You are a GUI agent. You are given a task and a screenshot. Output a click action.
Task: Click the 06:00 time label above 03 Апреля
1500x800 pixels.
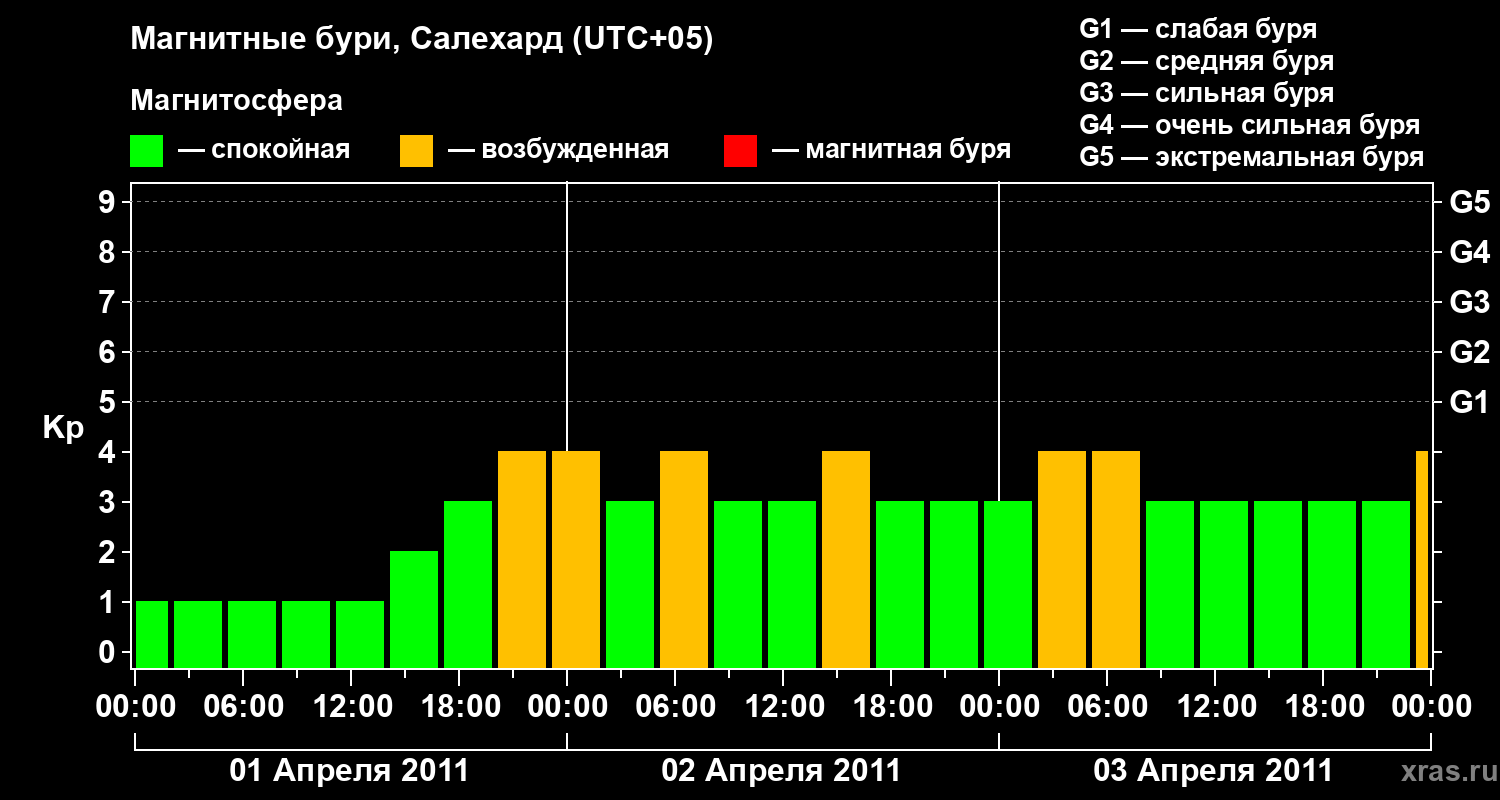pyautogui.click(x=1107, y=707)
